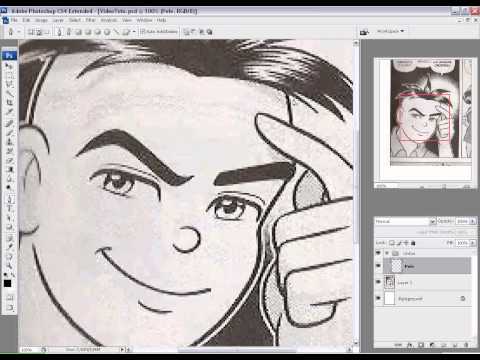480x360 pixels.
Task: Click the Create new group icon
Action: (x=444, y=345)
